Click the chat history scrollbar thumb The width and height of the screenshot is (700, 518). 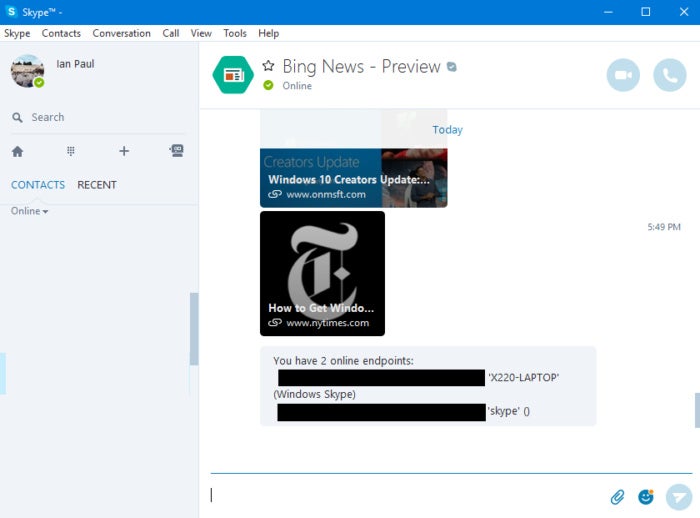click(697, 410)
